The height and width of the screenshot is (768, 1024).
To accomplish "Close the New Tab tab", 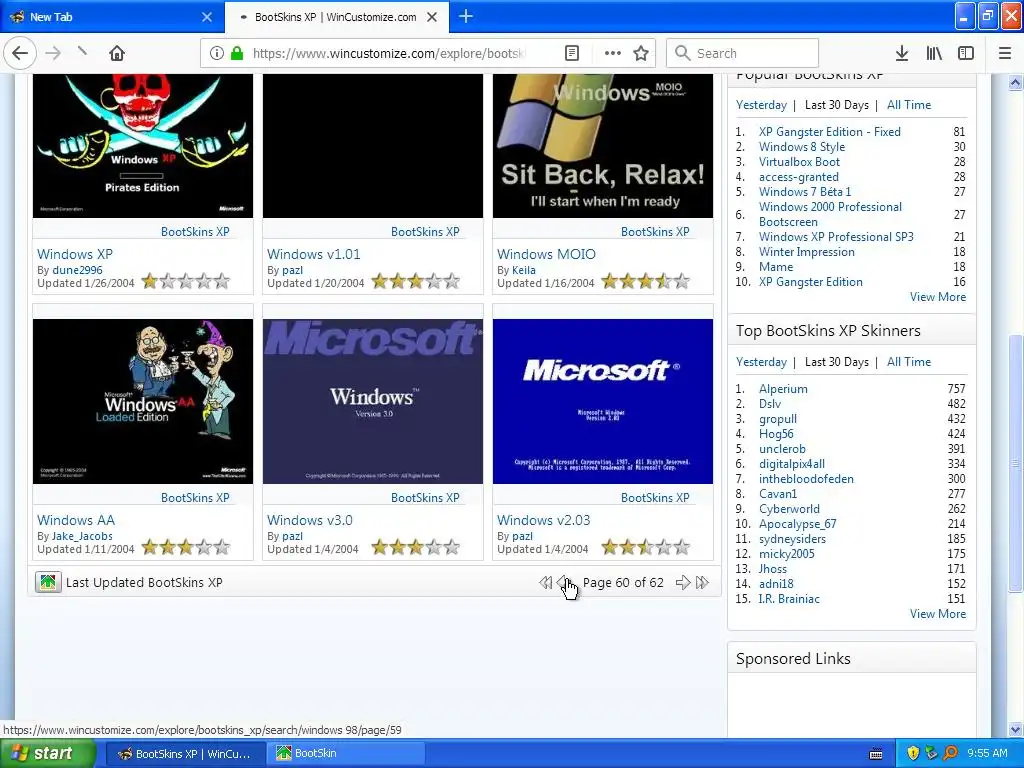I will pyautogui.click(x=207, y=17).
